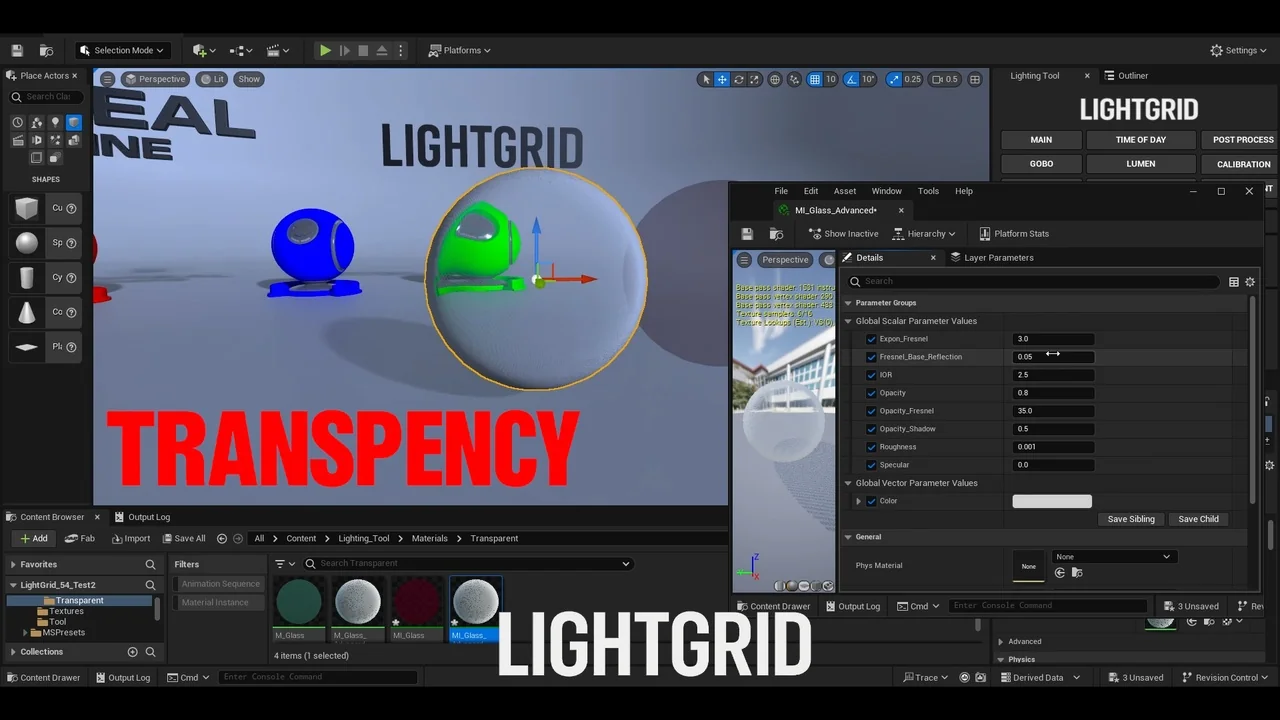Click the Save Child button
This screenshot has width=1280, height=720.
[x=1198, y=519]
